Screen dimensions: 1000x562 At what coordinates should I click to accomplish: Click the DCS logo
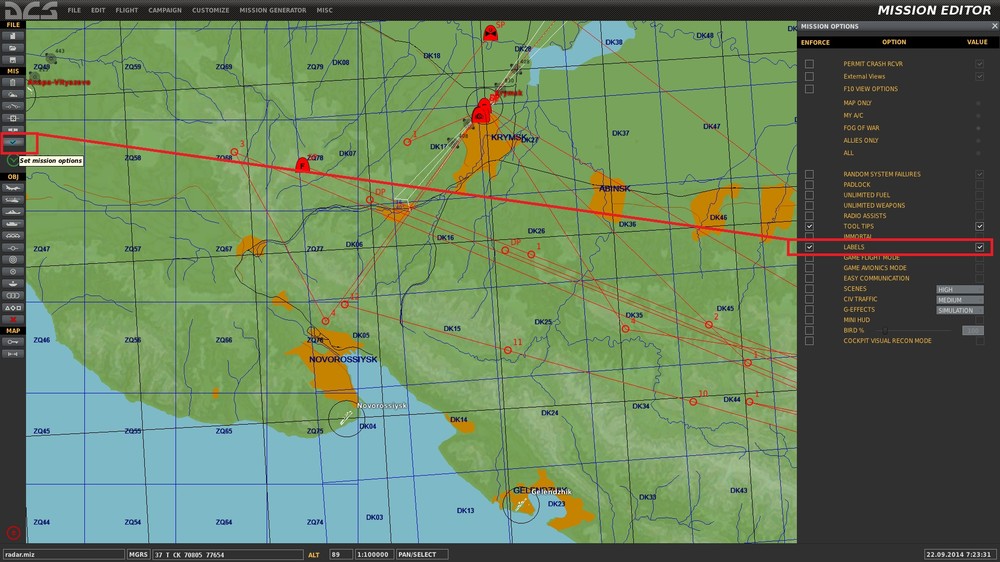[x=31, y=10]
